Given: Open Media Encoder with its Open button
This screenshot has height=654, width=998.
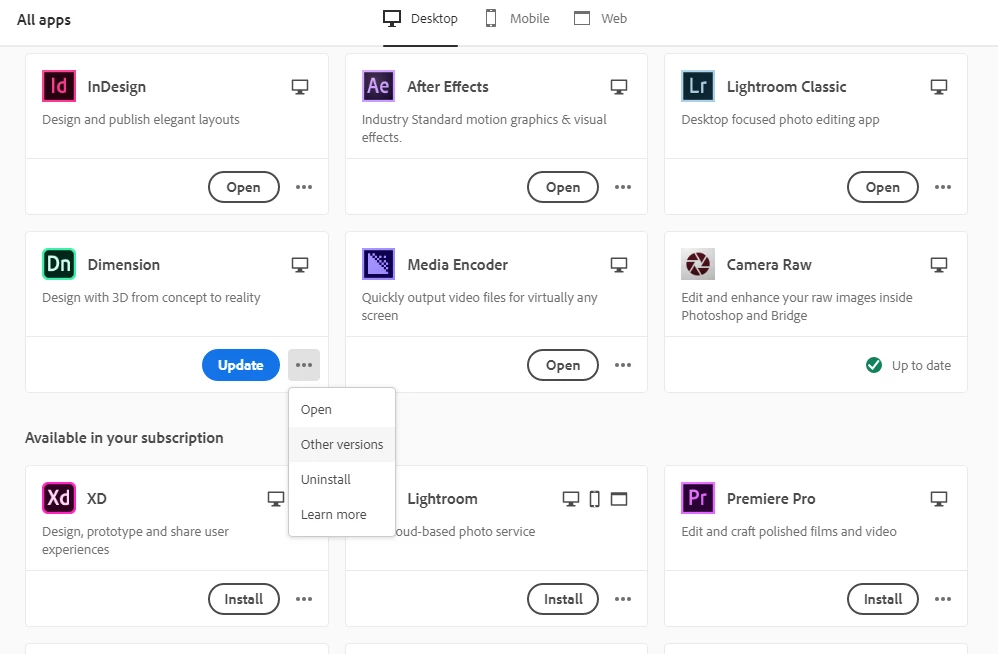Looking at the screenshot, I should pyautogui.click(x=563, y=365).
